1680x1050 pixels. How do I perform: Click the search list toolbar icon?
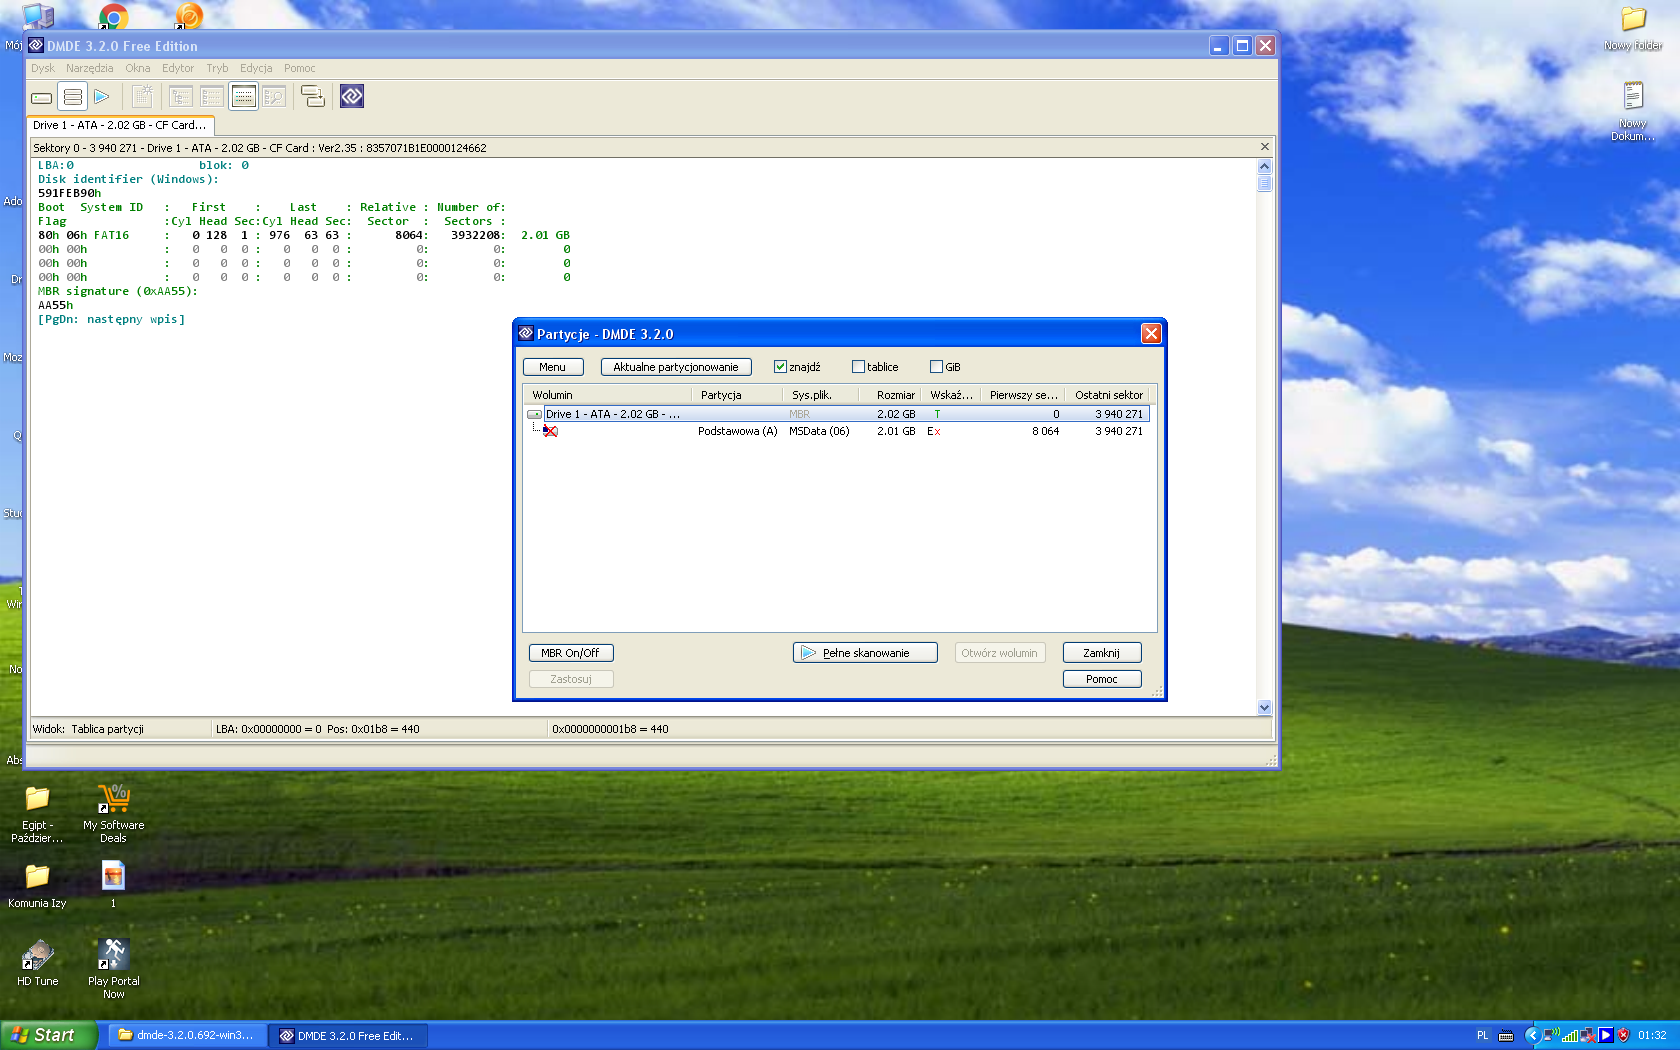pyautogui.click(x=274, y=97)
